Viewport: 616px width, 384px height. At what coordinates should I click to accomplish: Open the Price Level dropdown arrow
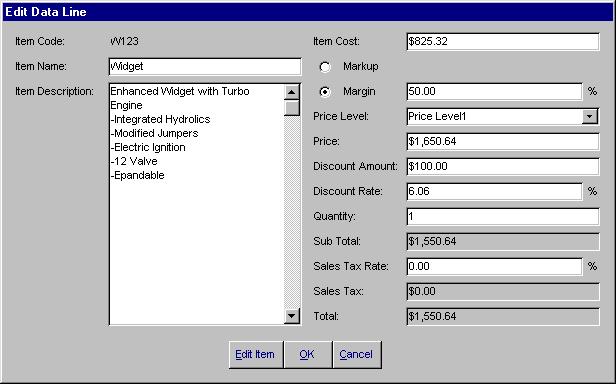point(589,116)
